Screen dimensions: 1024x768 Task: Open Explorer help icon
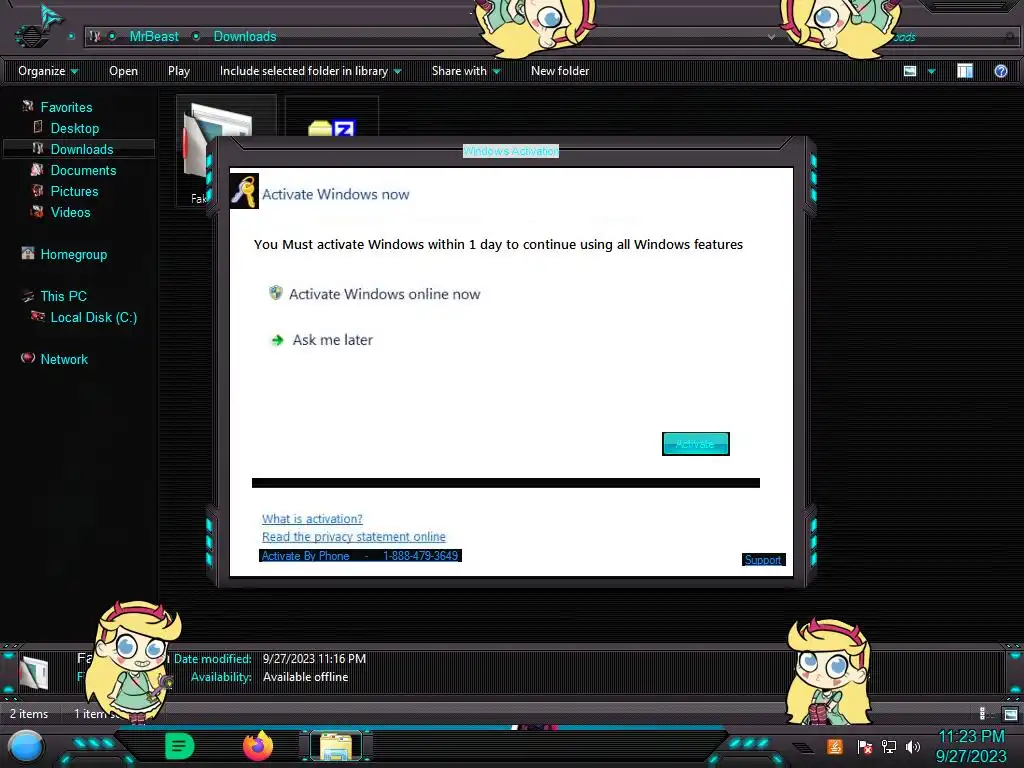tap(1000, 71)
